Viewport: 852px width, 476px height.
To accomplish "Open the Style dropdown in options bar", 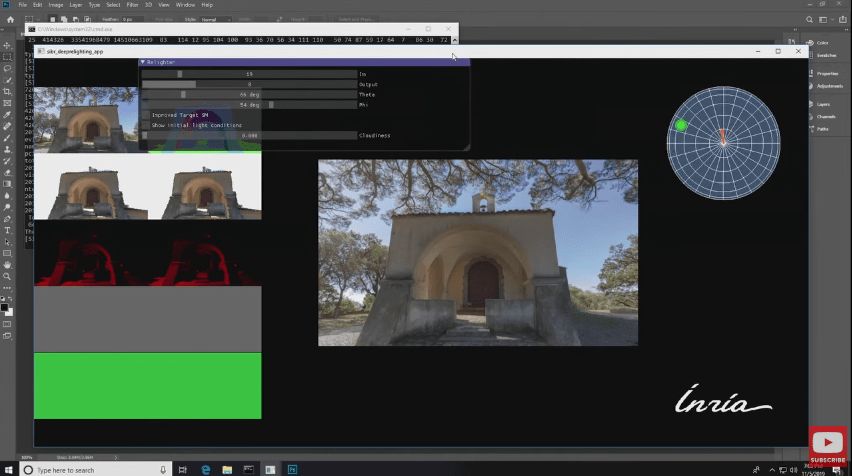I will 216,20.
